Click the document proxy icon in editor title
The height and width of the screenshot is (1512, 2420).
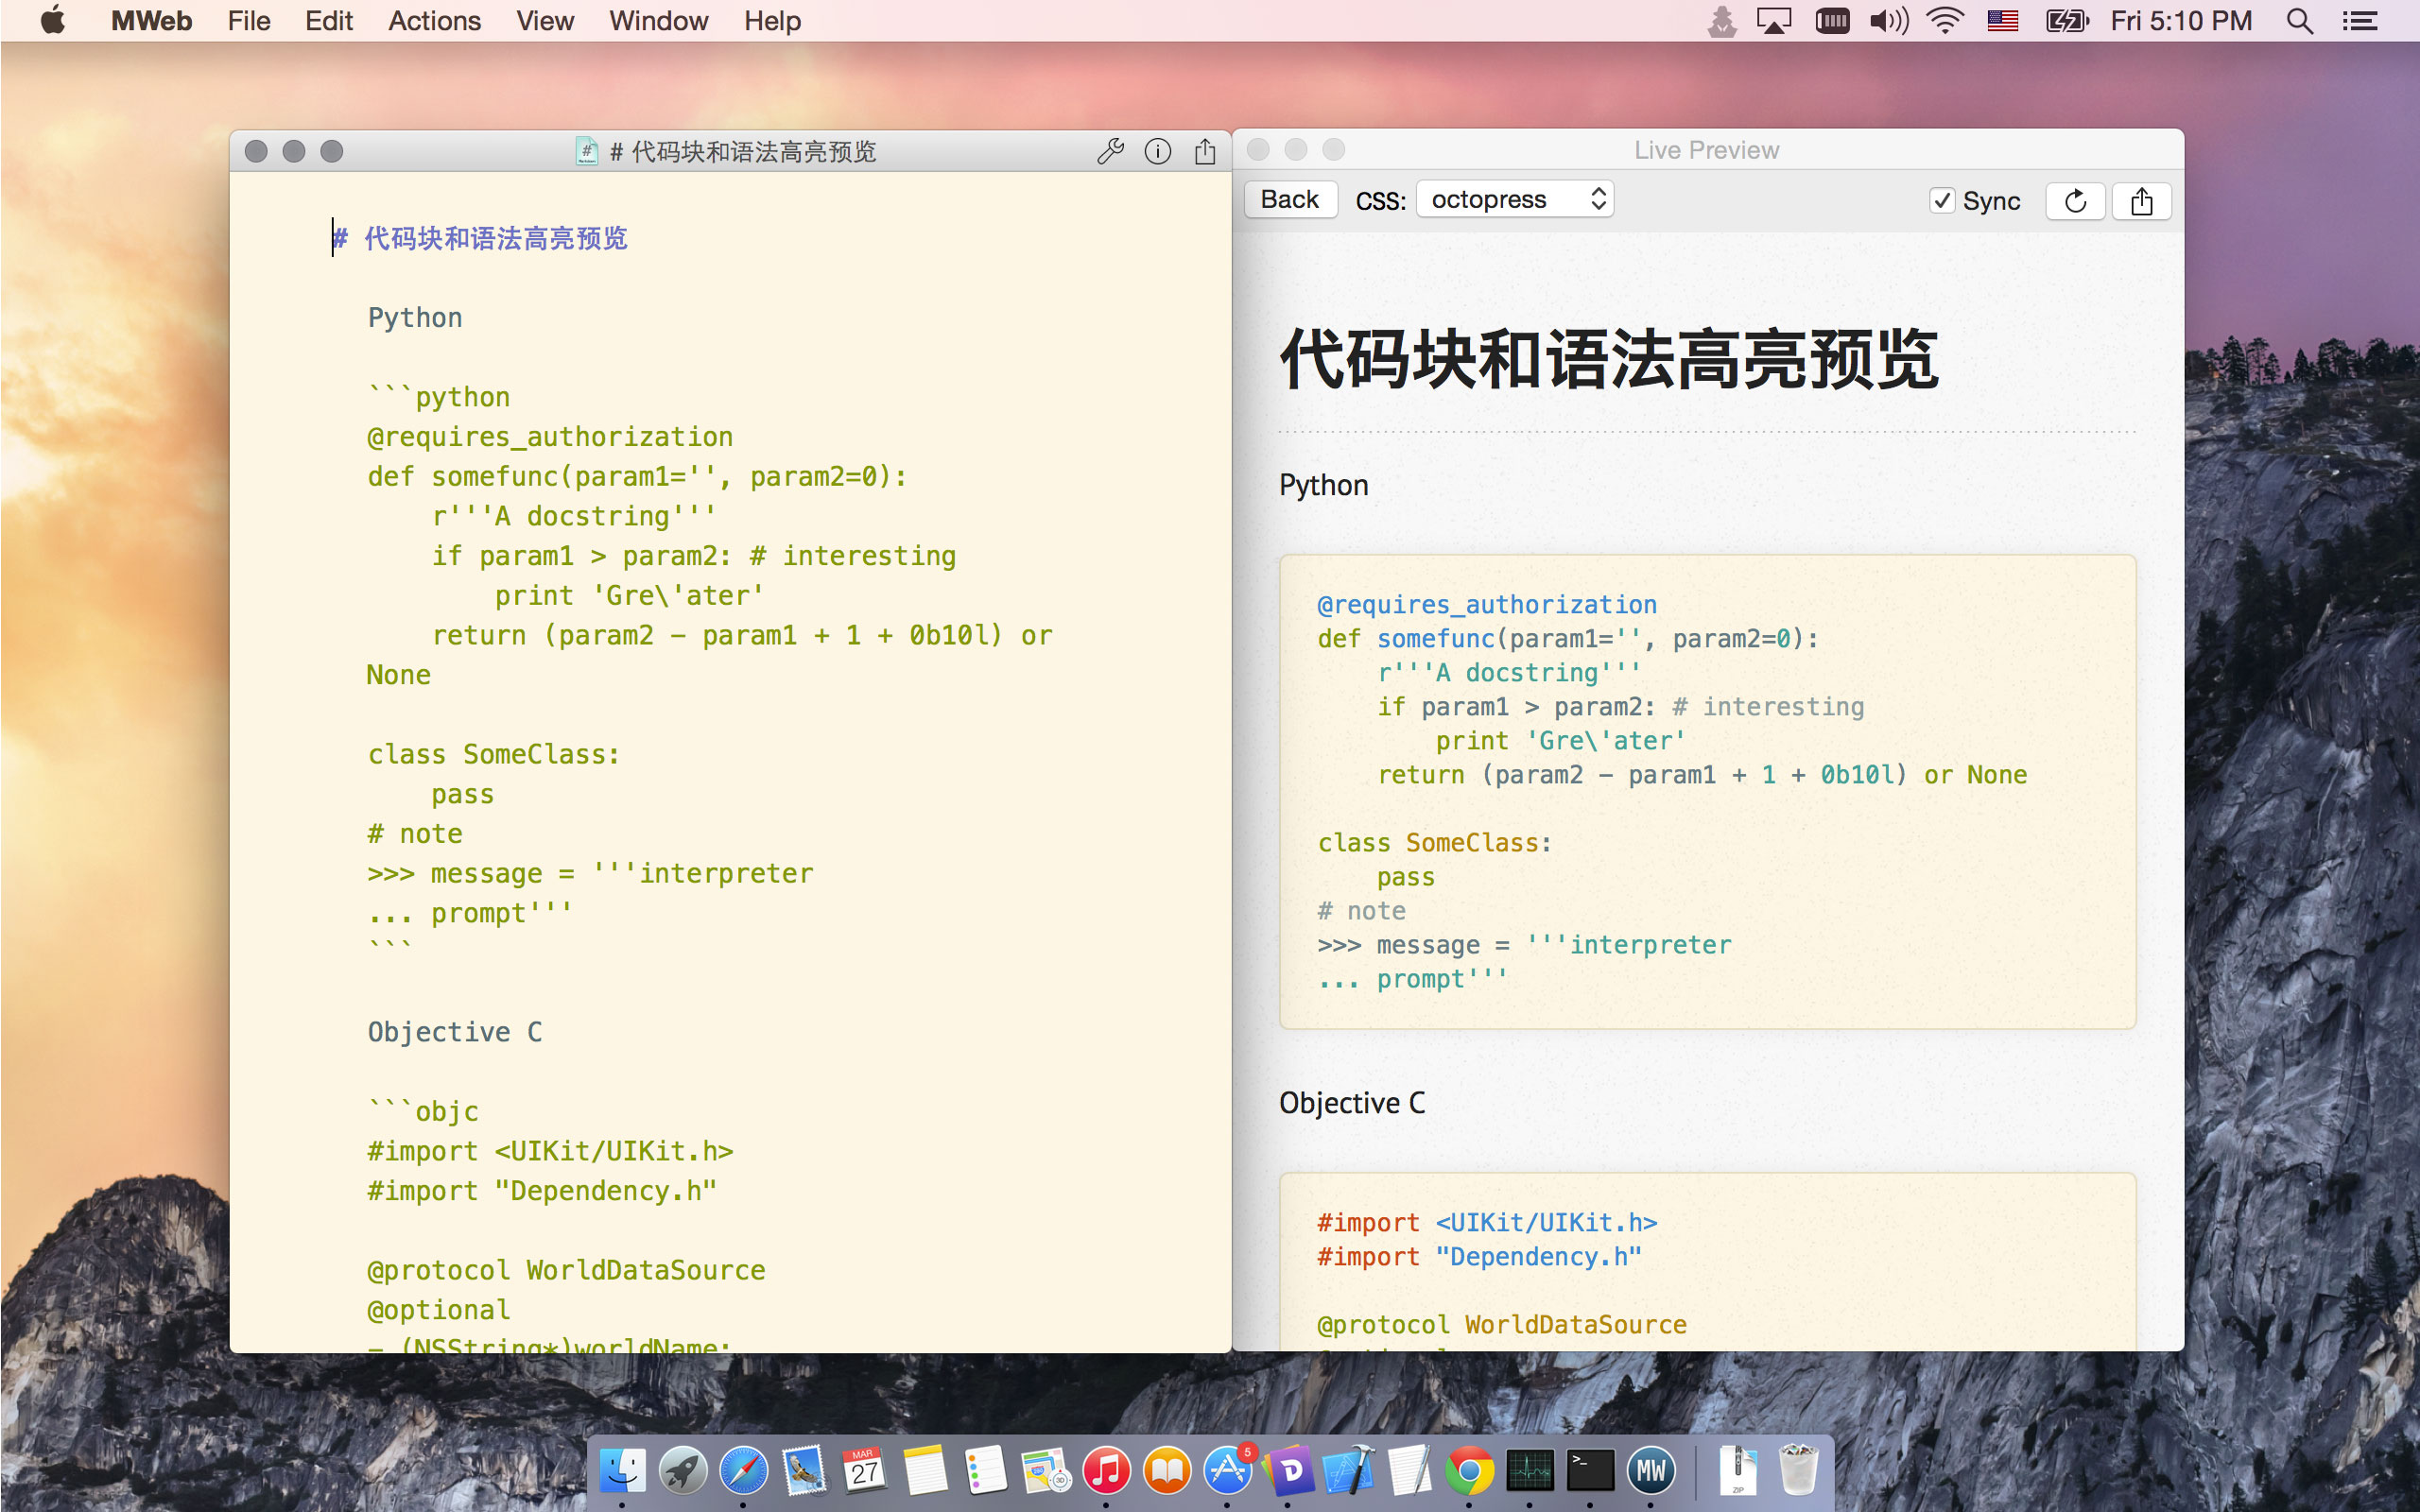[x=587, y=151]
